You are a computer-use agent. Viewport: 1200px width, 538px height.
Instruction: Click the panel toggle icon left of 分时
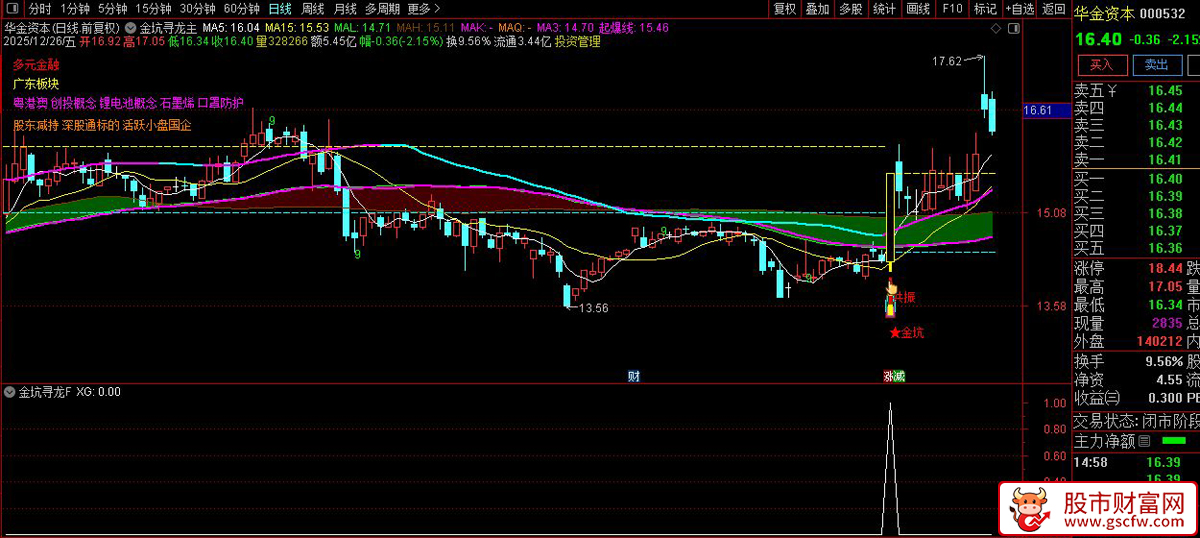(13, 9)
